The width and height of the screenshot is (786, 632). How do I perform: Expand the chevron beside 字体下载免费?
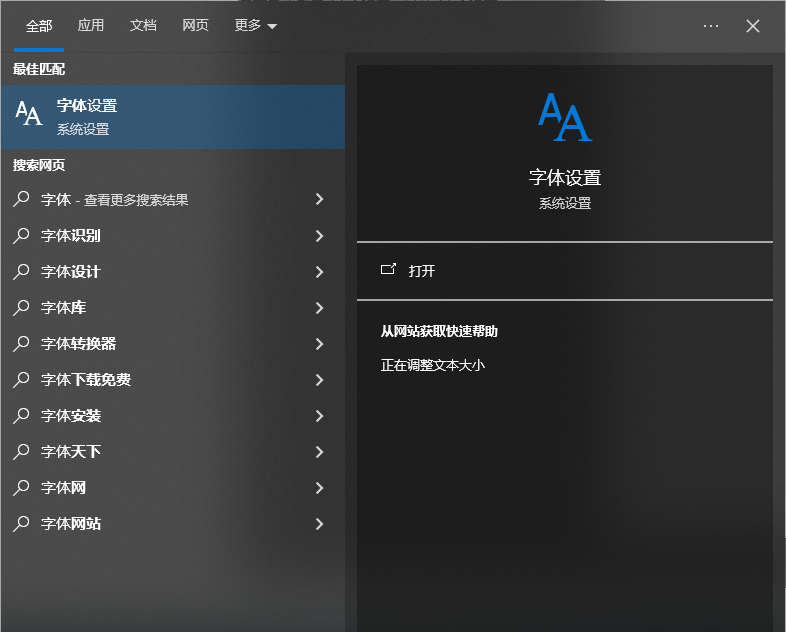click(319, 380)
